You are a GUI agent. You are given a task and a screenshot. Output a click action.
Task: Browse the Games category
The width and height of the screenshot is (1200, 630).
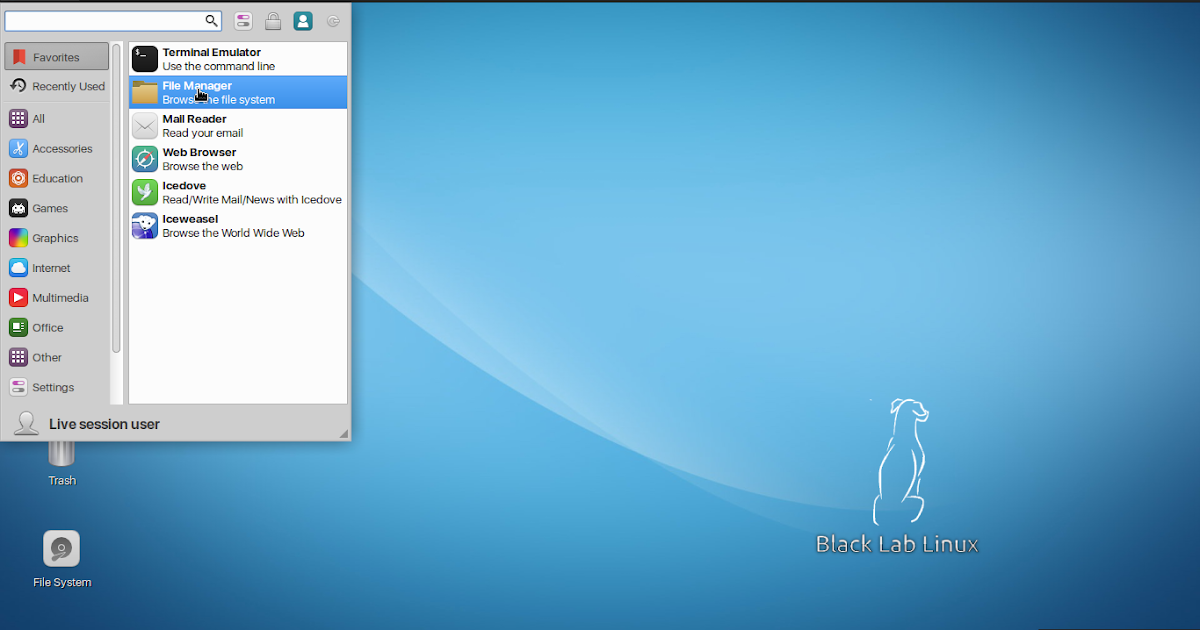tap(56, 208)
